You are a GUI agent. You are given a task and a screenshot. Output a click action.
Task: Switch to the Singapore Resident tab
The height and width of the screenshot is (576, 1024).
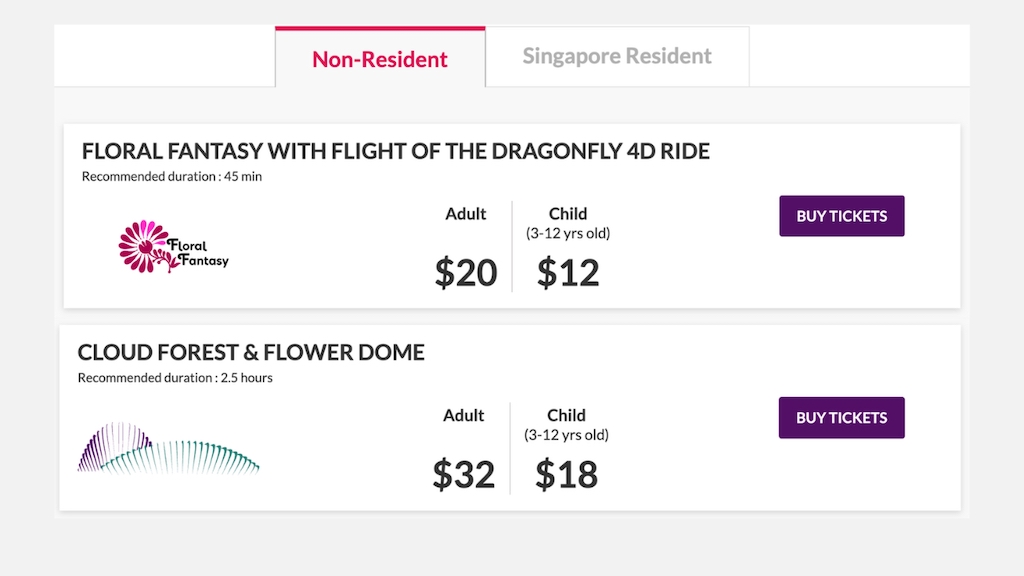pyautogui.click(x=617, y=56)
